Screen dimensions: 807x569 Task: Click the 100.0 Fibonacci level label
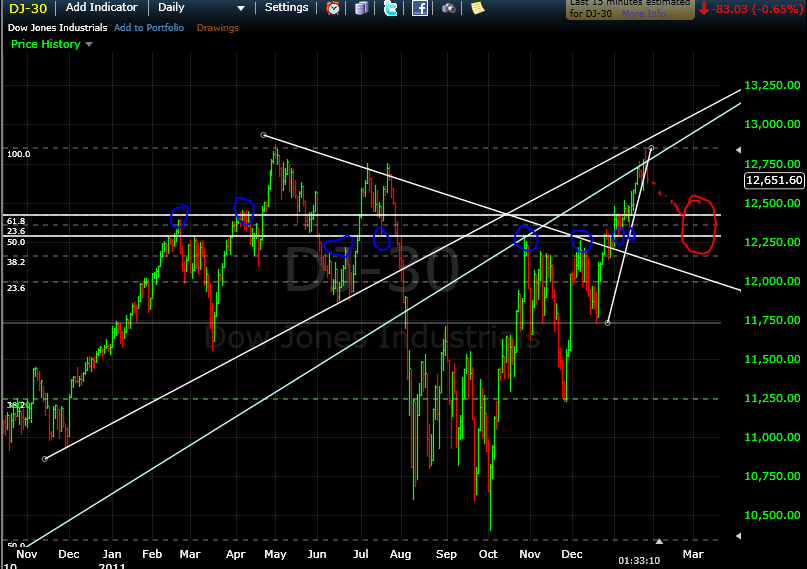pos(19,154)
